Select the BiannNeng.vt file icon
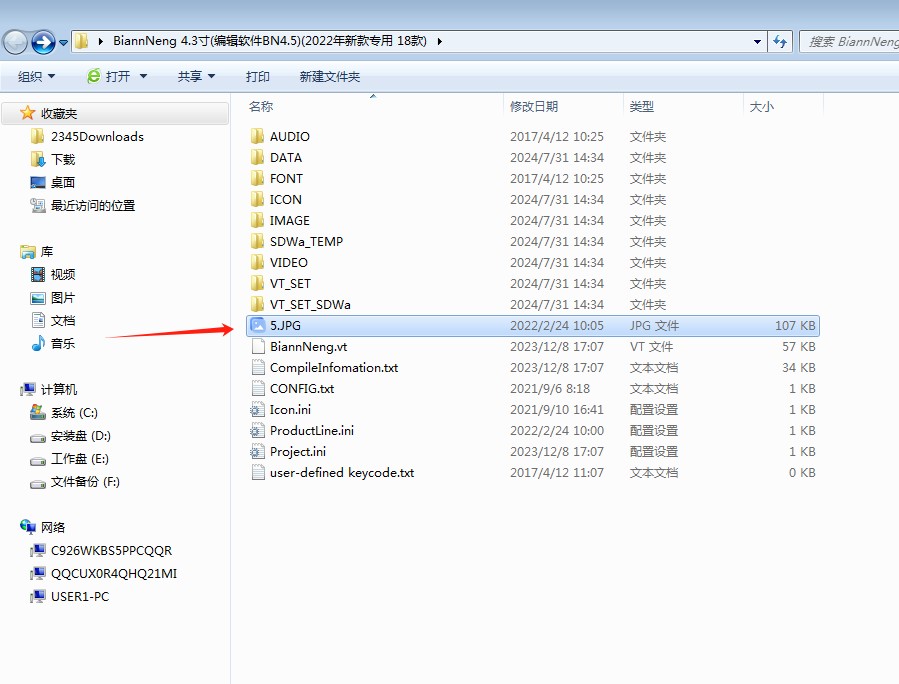The image size is (899, 684). 258,346
